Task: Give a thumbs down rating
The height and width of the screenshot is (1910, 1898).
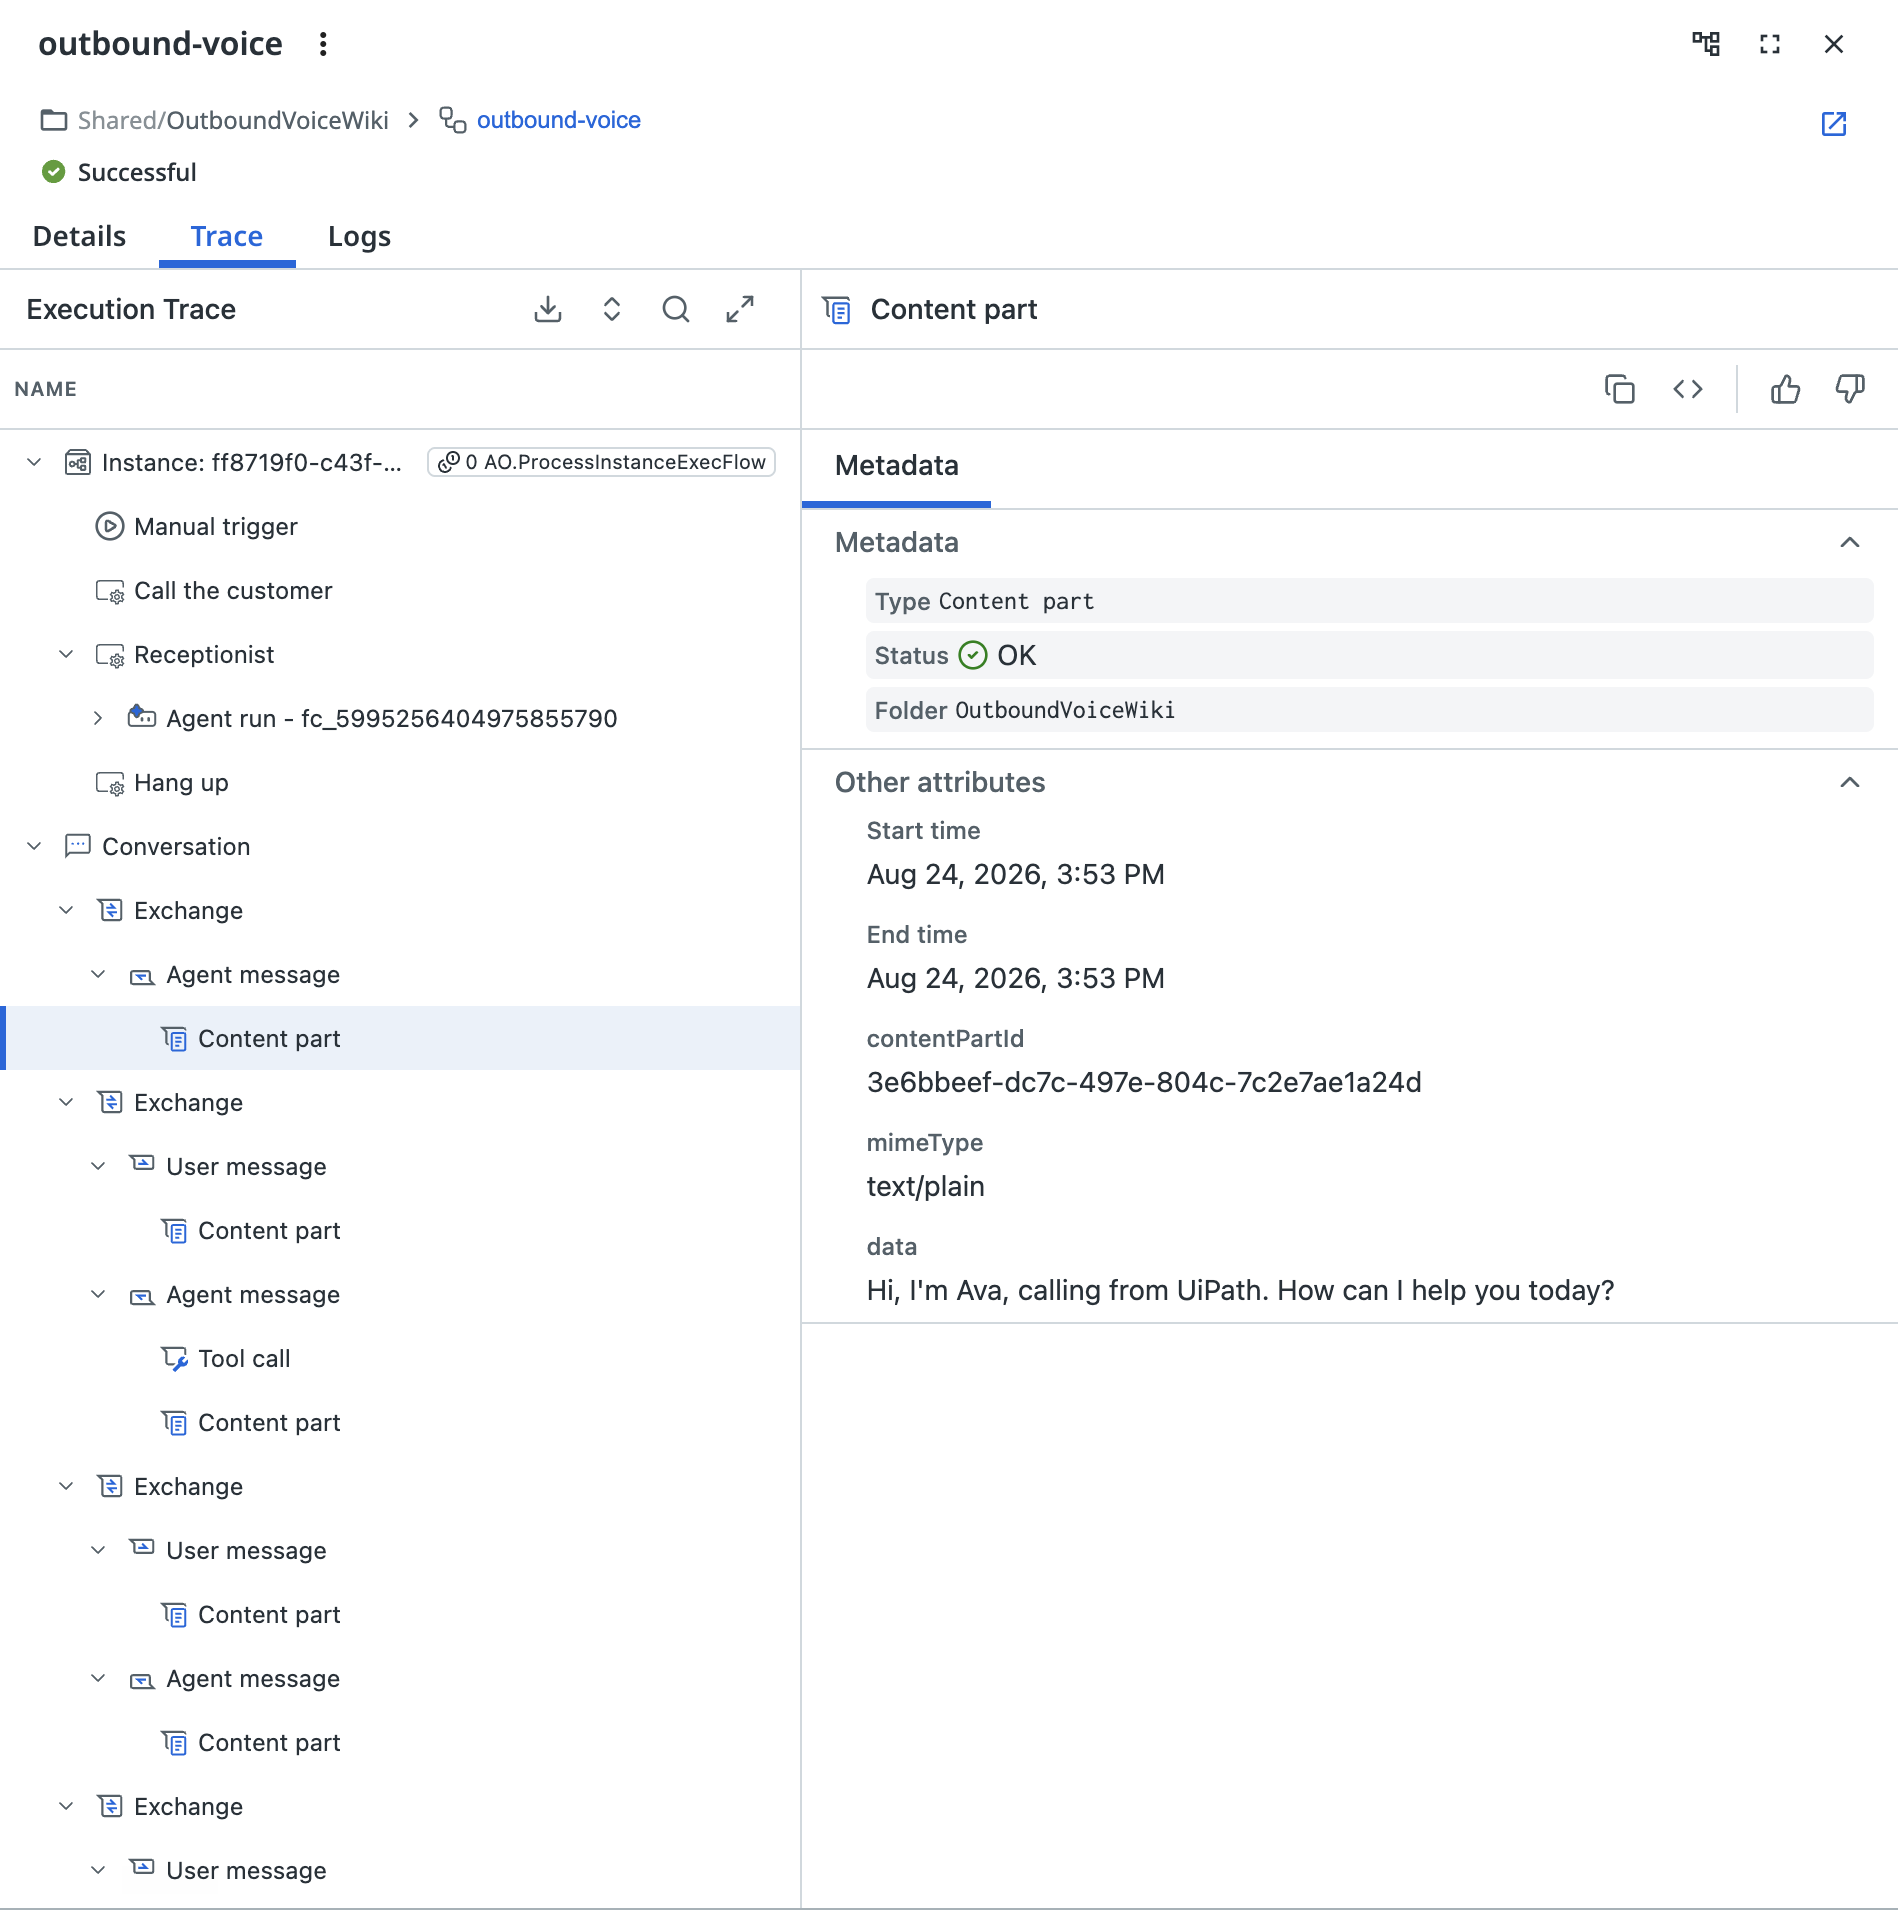Action: tap(1850, 389)
